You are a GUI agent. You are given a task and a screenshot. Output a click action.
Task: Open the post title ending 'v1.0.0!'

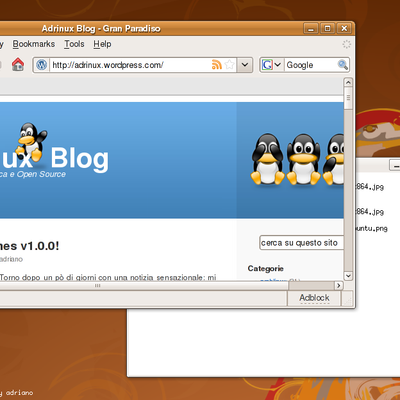(29, 246)
